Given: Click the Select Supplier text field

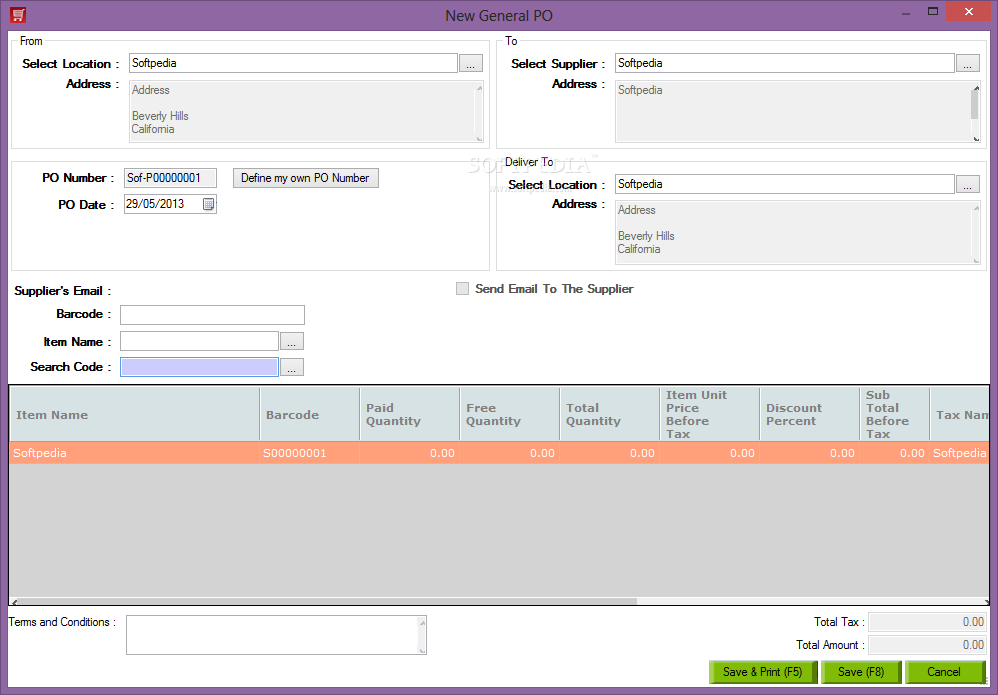Looking at the screenshot, I should [x=785, y=63].
